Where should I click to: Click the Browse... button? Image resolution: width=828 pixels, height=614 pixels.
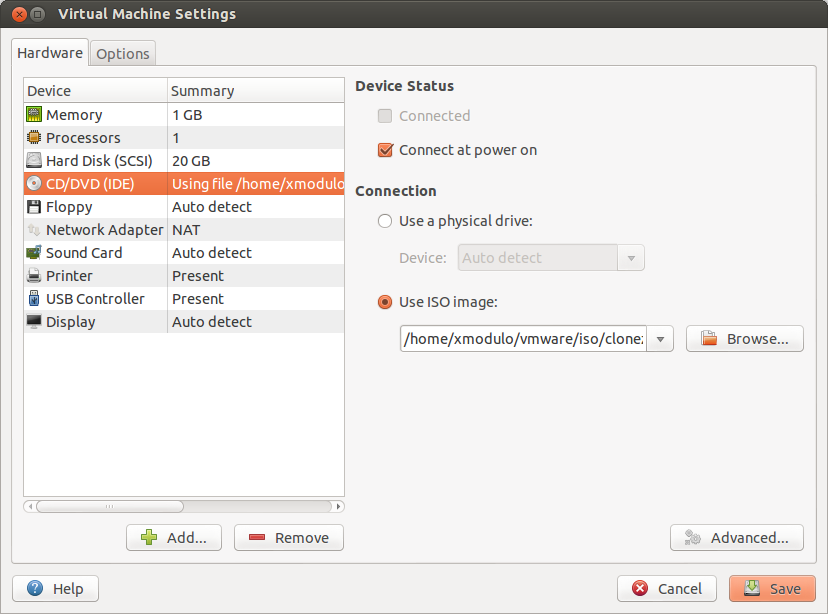coord(745,338)
